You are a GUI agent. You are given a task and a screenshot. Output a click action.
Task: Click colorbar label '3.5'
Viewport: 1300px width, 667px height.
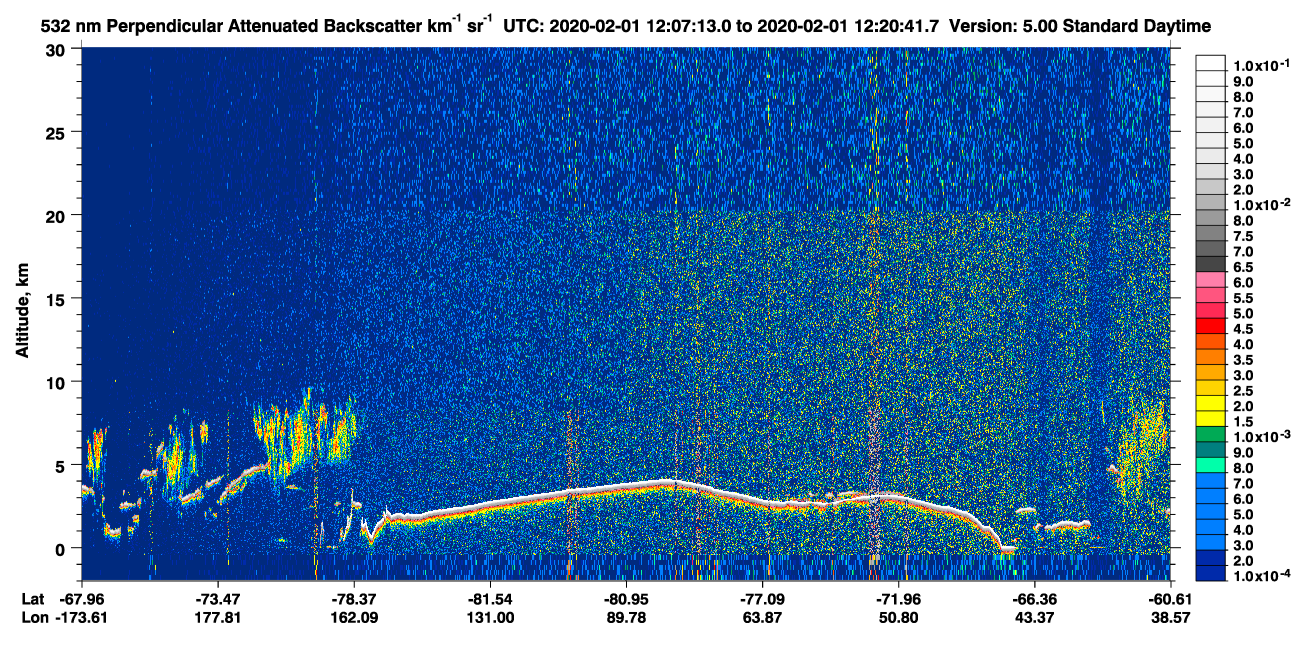(x=1243, y=359)
